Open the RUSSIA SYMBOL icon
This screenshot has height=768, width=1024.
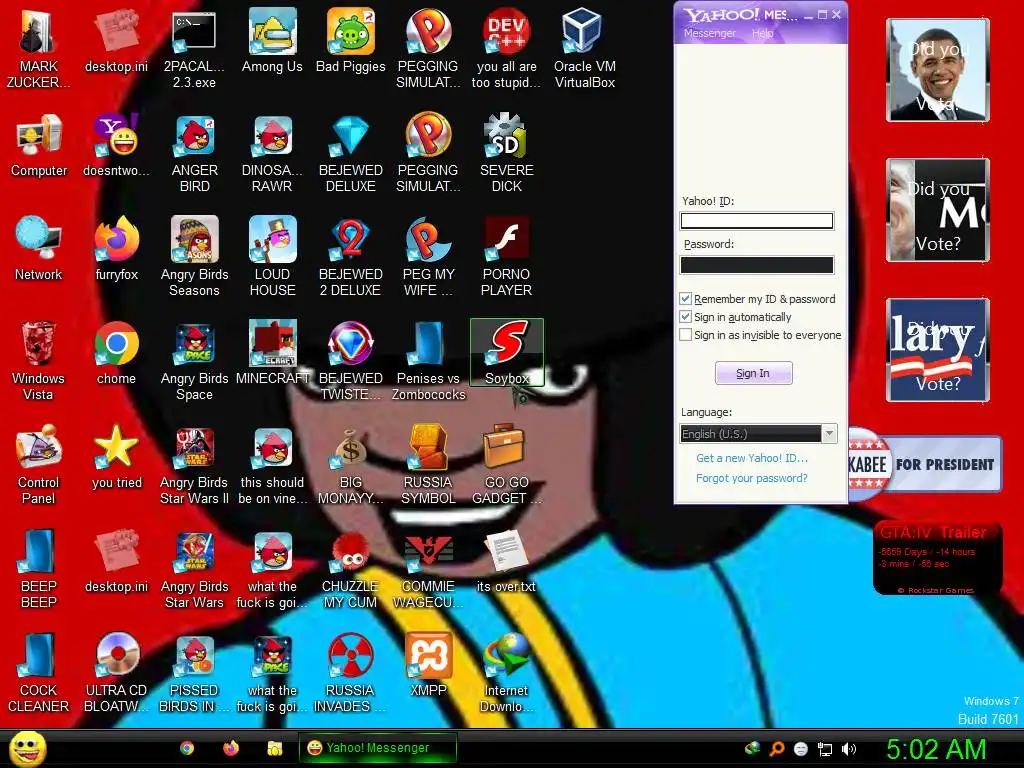(x=428, y=464)
